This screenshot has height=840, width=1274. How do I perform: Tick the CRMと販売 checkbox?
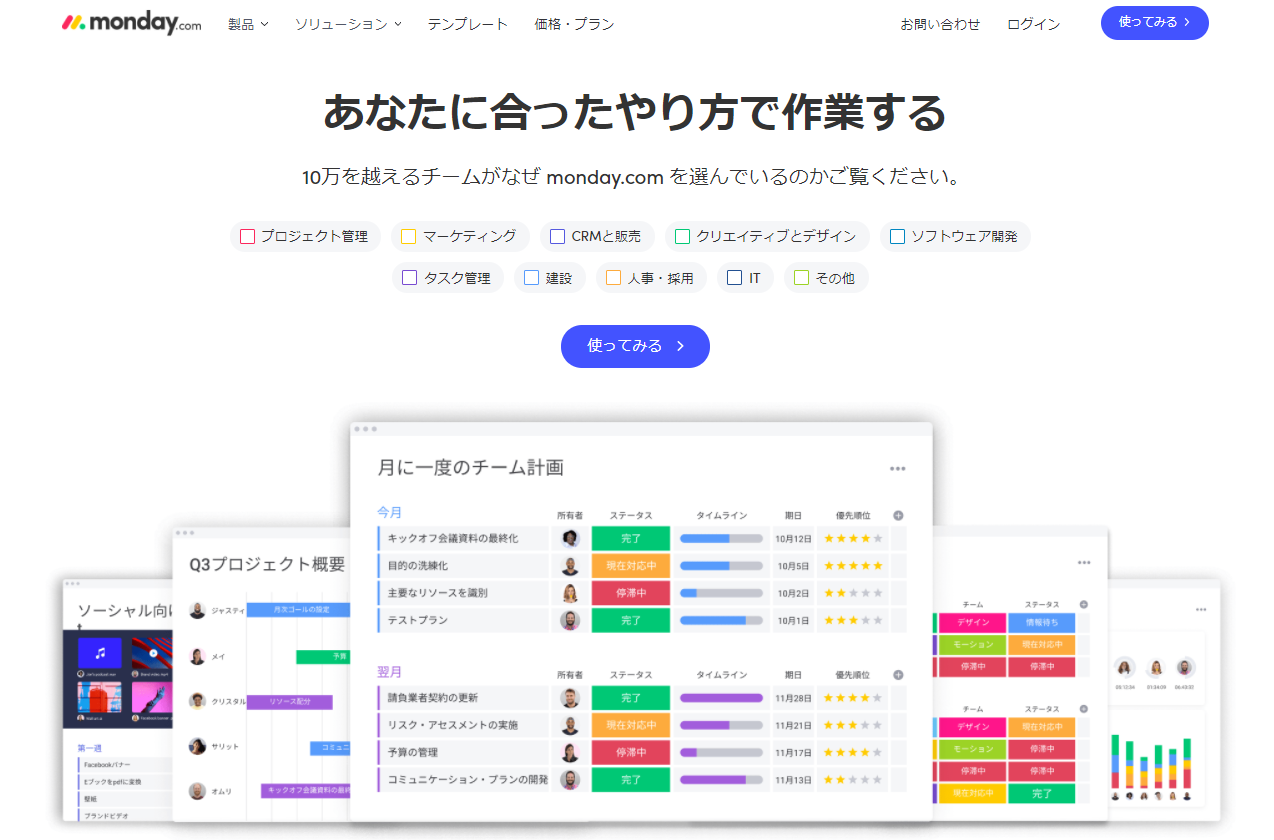coord(558,237)
